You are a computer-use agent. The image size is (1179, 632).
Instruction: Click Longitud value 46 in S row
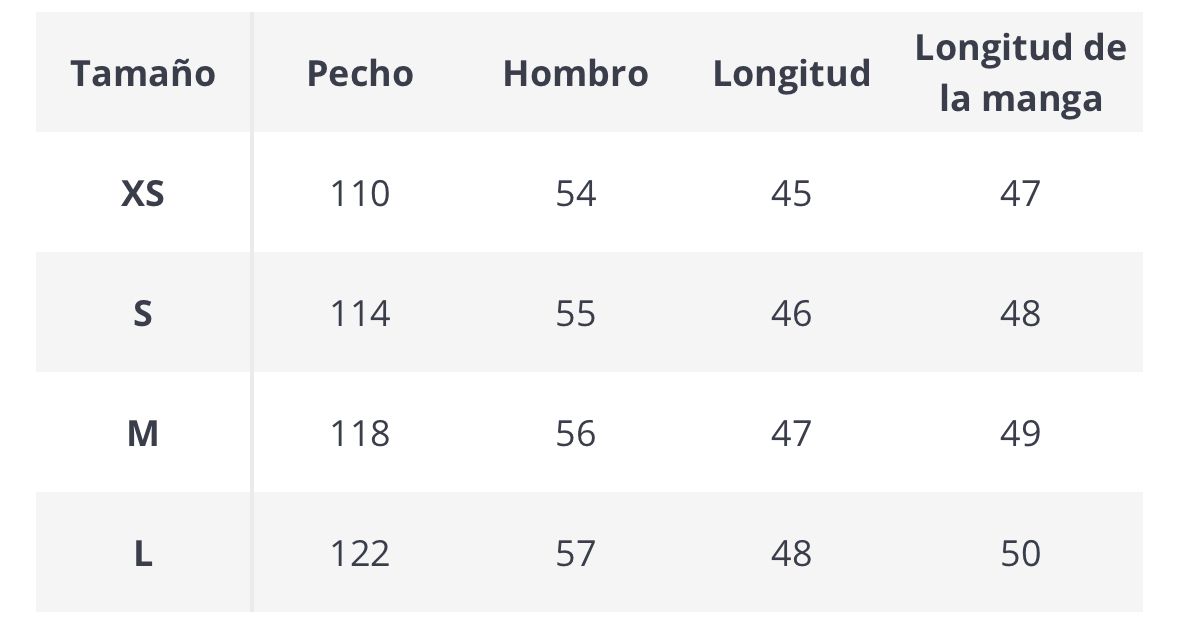tap(791, 314)
